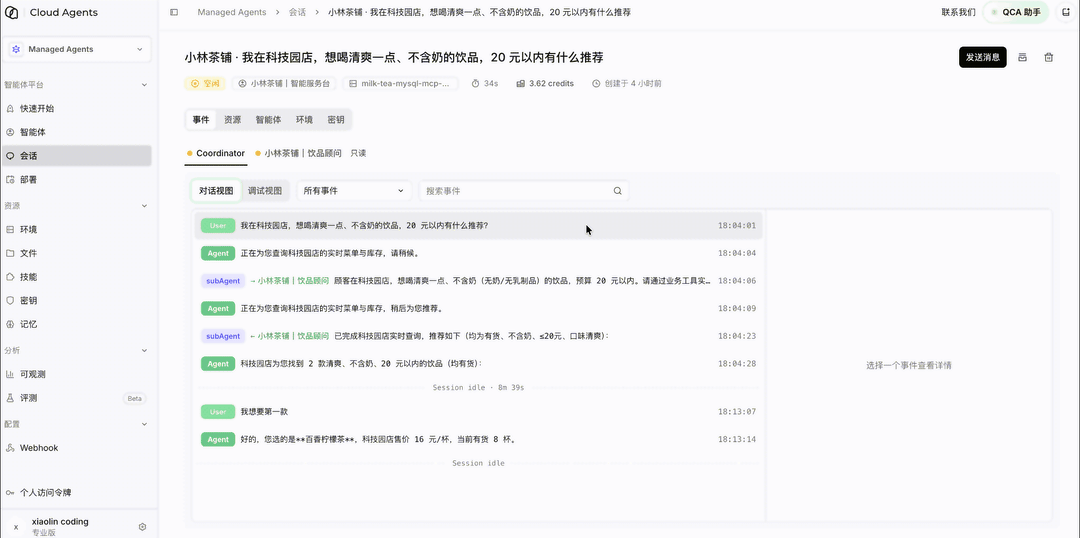The image size is (1080, 538).
Task: Open the notes icon beside QCA 助手
Action: 1066,12
